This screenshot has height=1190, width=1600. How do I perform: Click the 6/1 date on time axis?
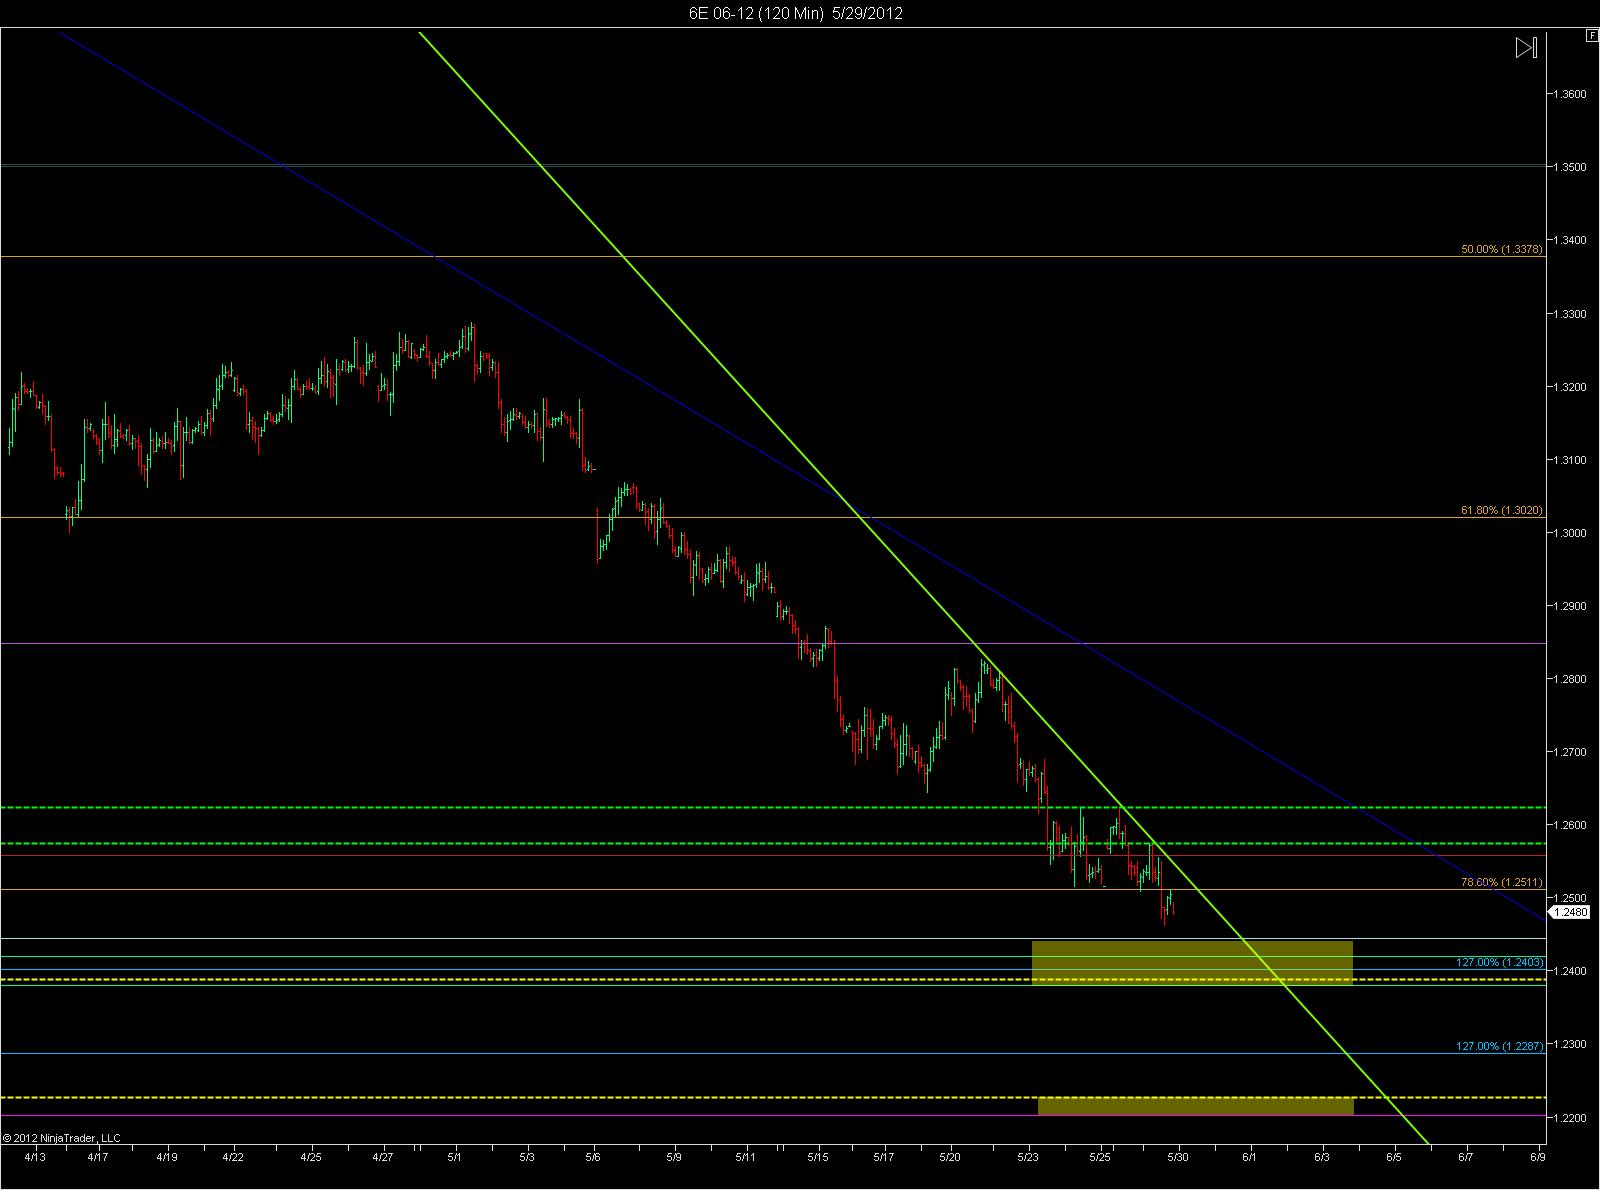coord(1250,1156)
